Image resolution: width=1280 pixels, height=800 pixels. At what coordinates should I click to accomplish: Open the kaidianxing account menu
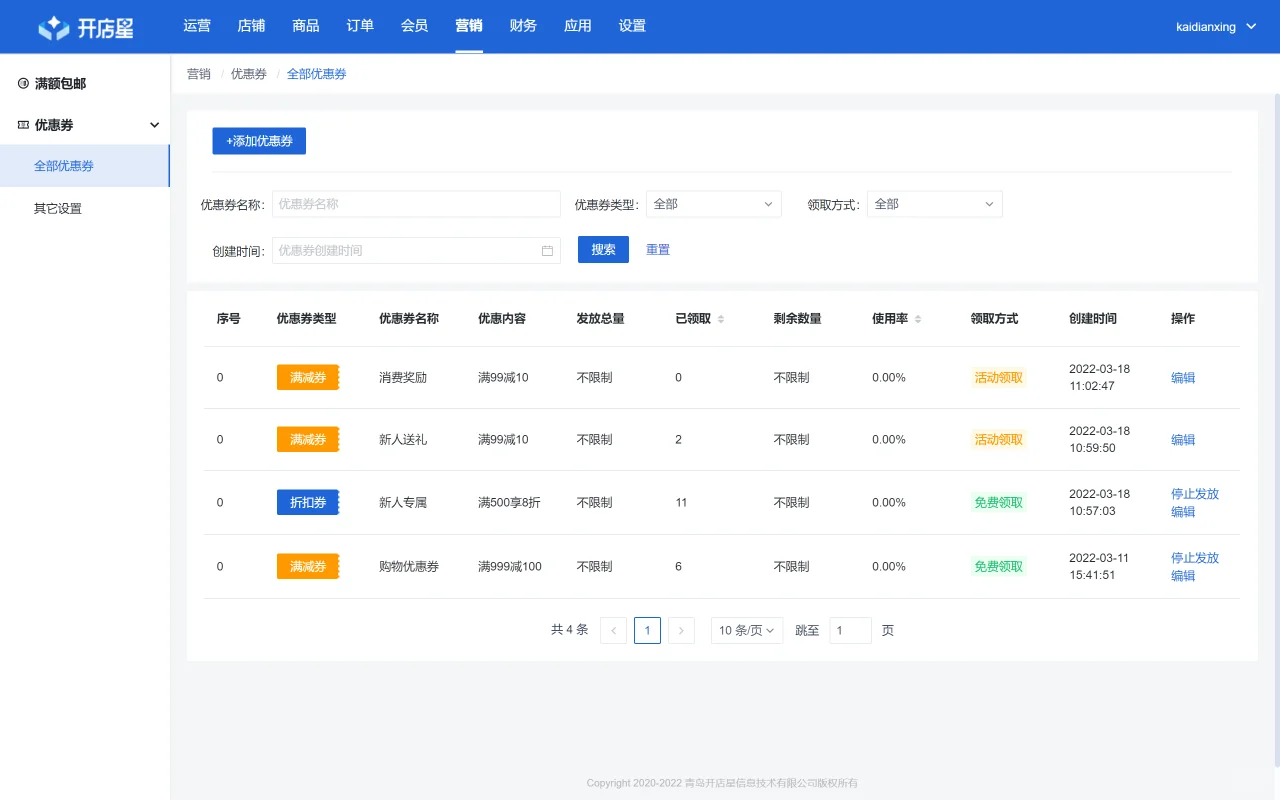coord(1216,26)
